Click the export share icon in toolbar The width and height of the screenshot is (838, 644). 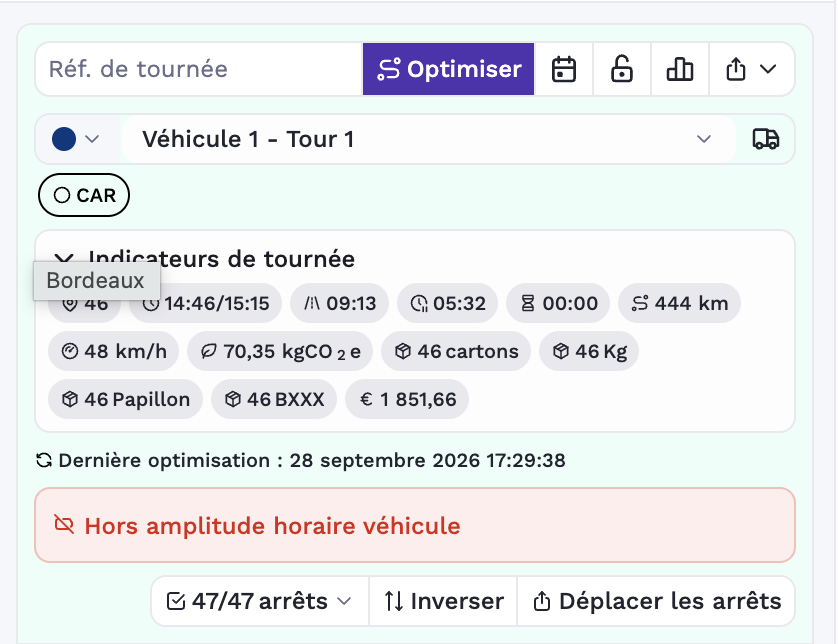(736, 69)
